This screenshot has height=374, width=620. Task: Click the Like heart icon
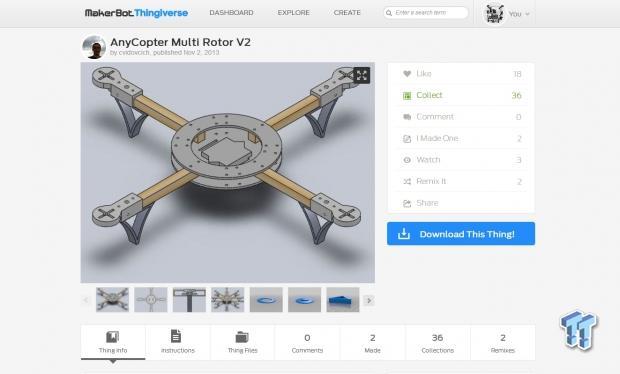[407, 74]
